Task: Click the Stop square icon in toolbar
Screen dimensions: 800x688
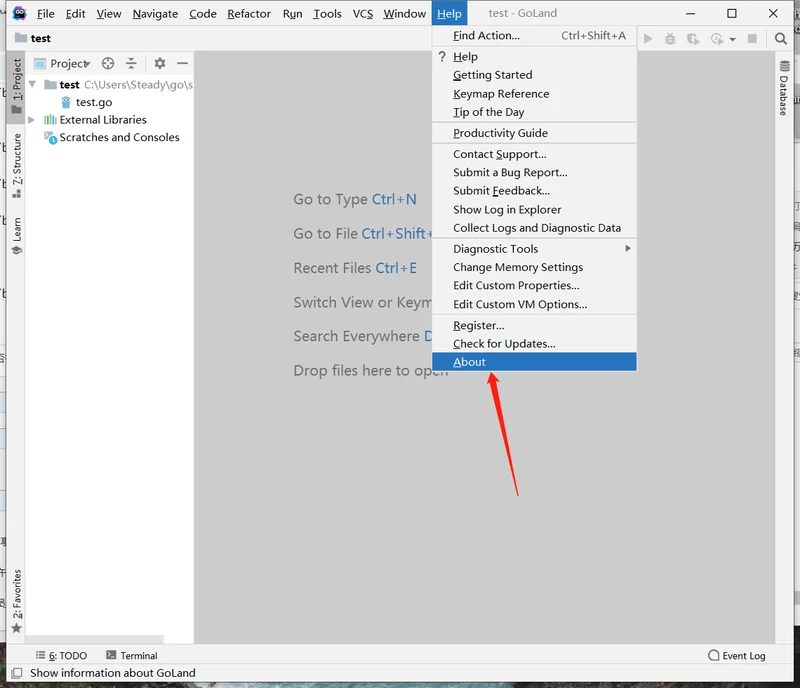Action: [752, 39]
